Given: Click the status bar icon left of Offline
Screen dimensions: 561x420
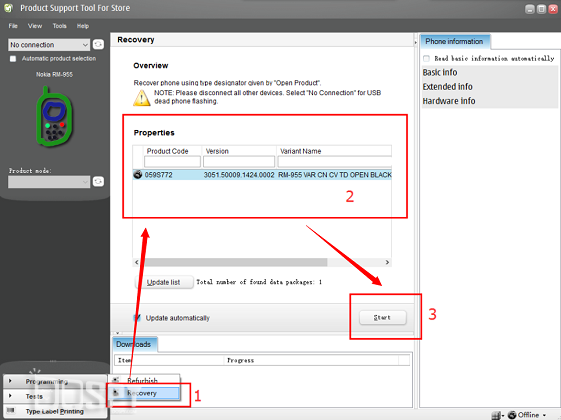Looking at the screenshot, I should [496, 415].
